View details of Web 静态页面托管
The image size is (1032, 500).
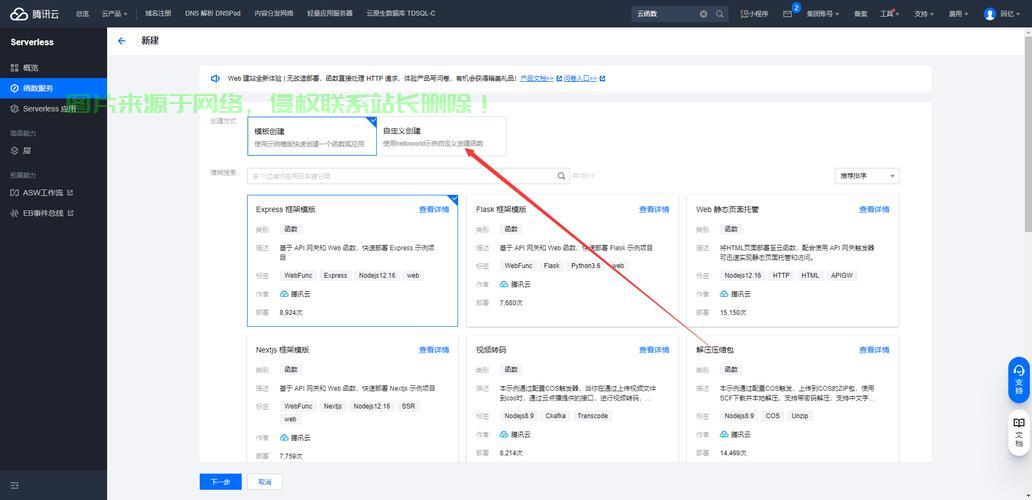click(874, 210)
